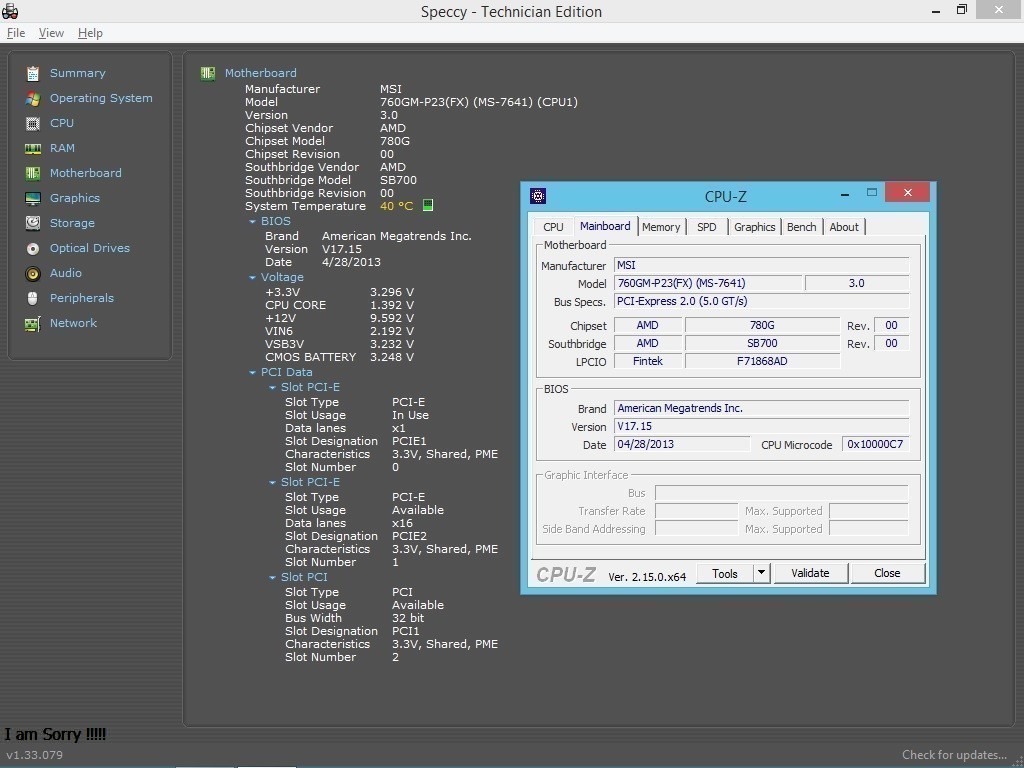Click the Tools button in CPU-Z
1024x768 pixels.
click(x=724, y=573)
